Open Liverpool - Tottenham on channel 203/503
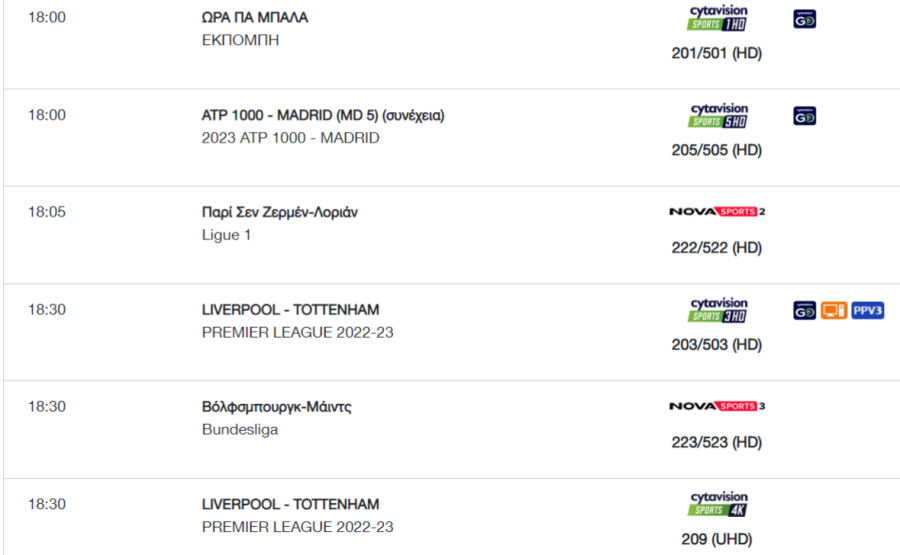The height and width of the screenshot is (555, 900). tap(290, 310)
